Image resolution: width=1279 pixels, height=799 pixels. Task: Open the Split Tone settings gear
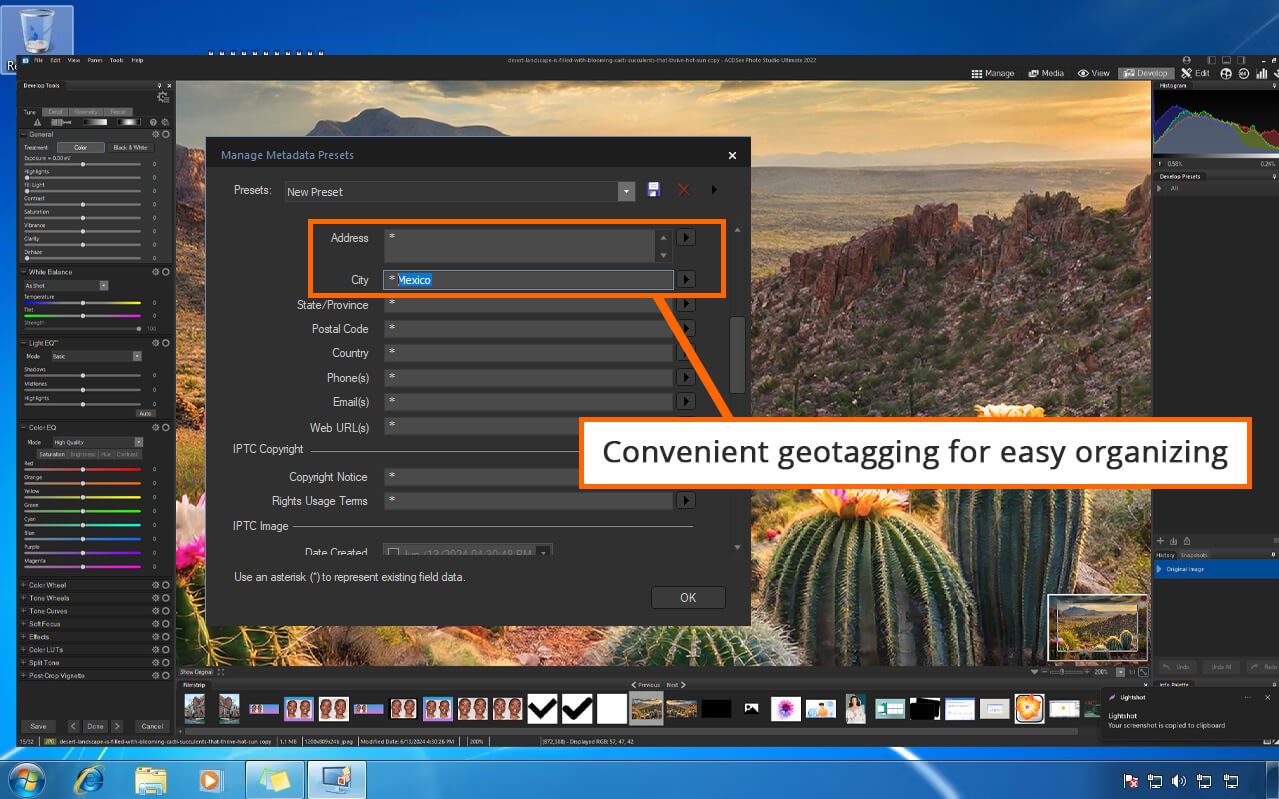155,663
